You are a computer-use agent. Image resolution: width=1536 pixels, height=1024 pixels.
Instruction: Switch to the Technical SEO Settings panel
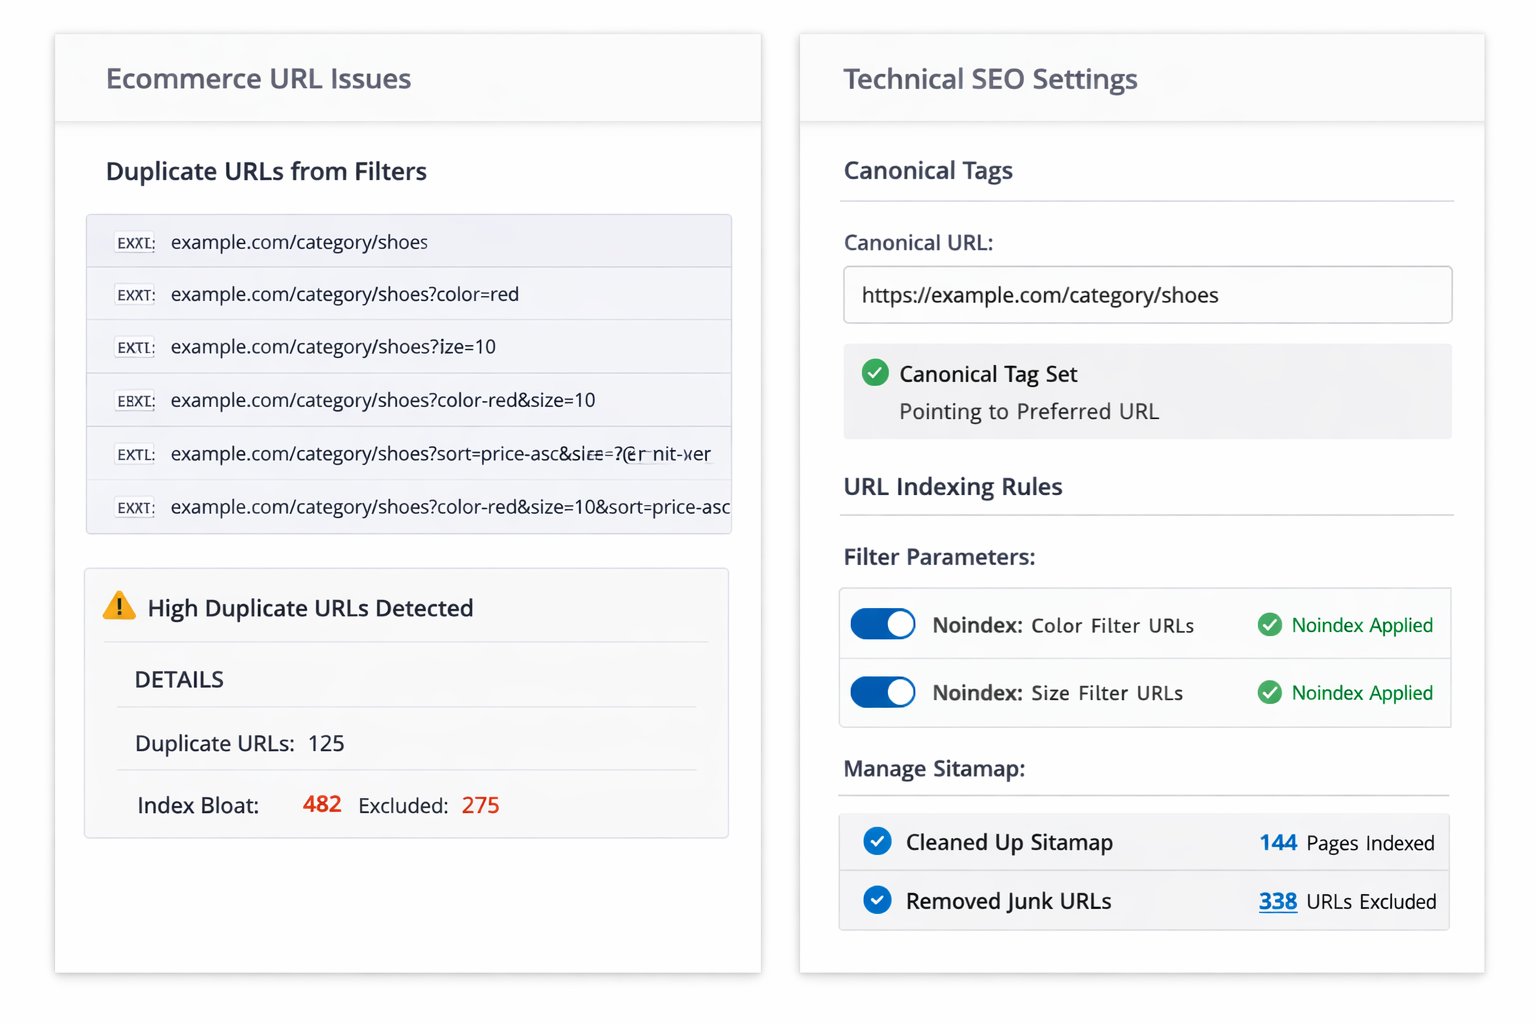(990, 79)
